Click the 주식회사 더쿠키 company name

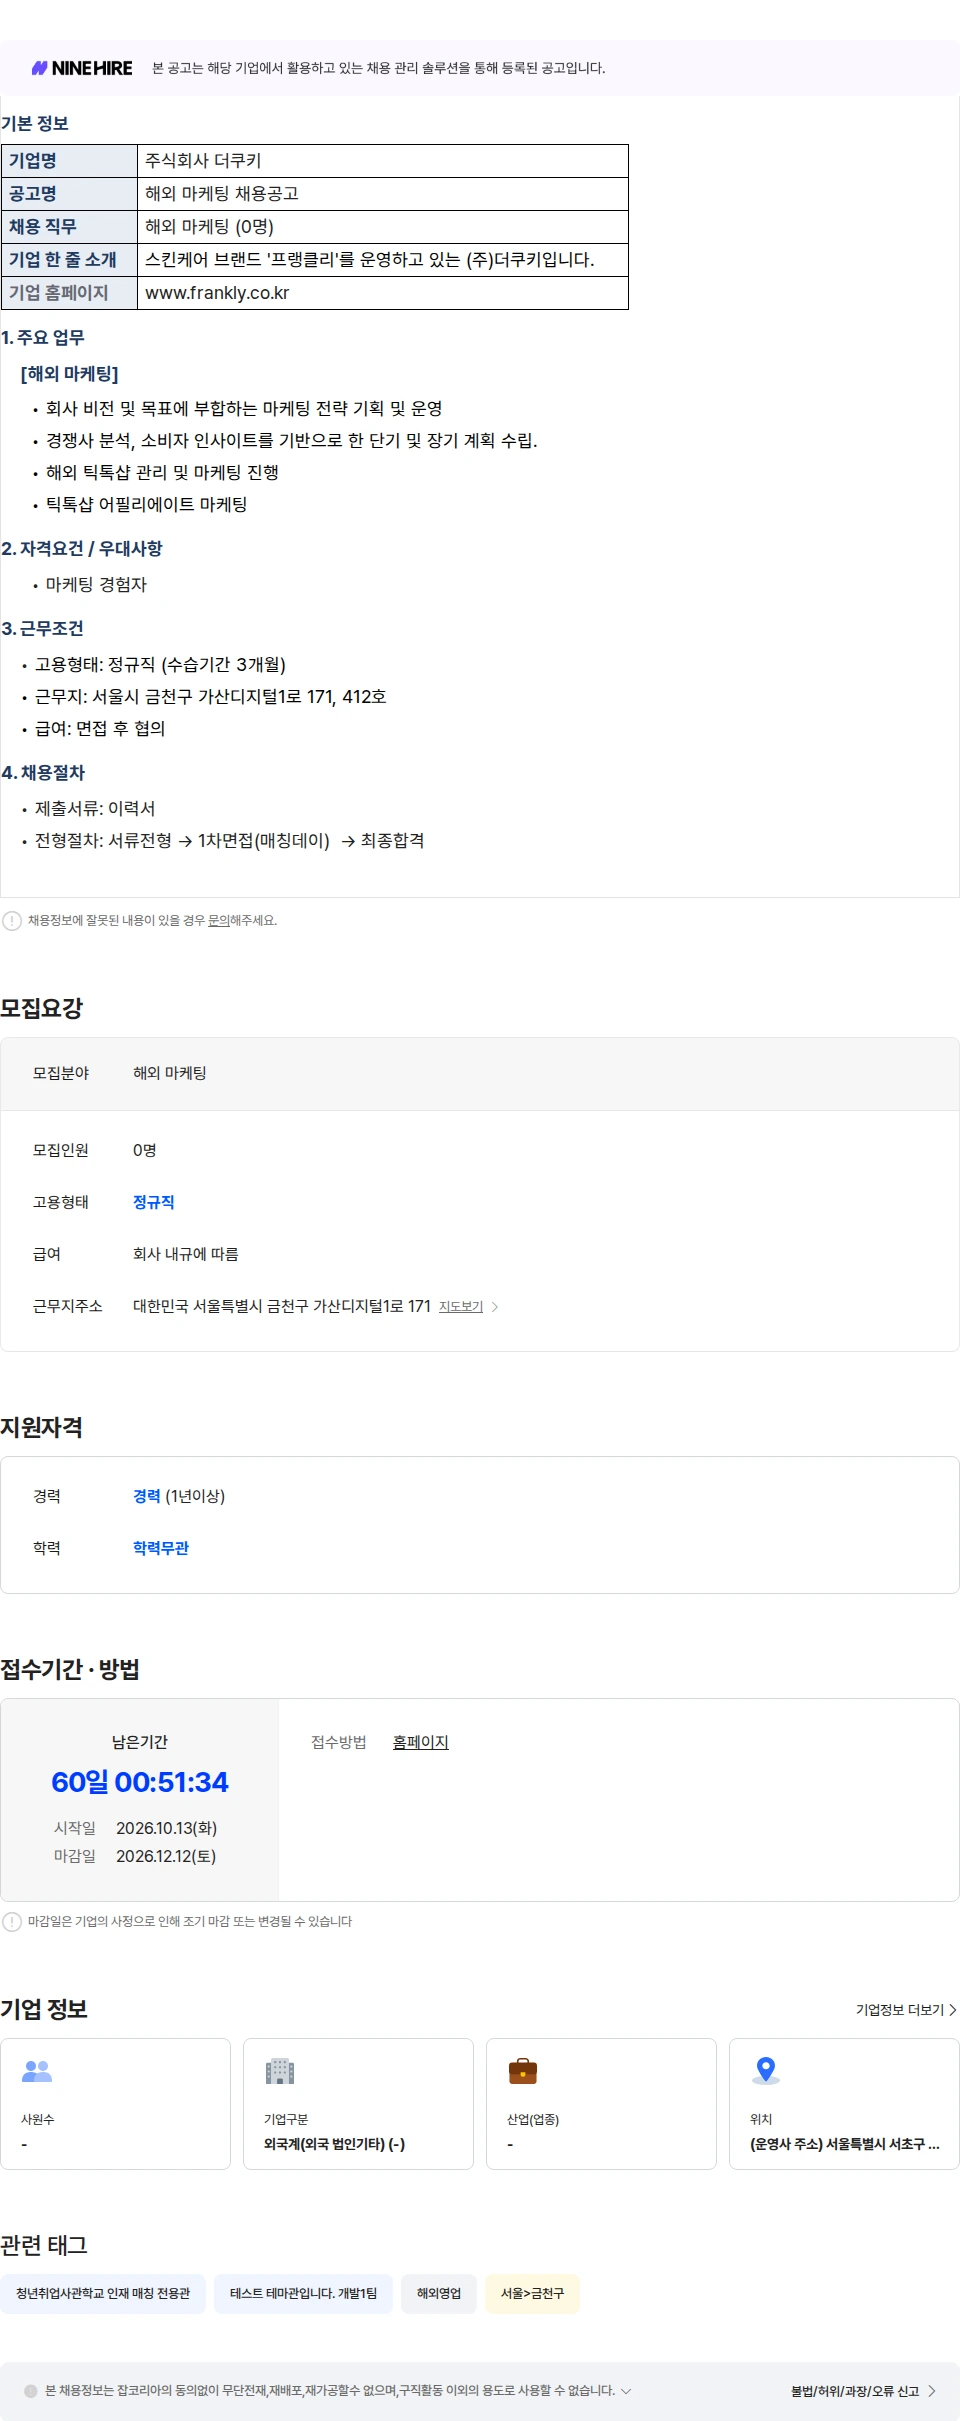click(x=203, y=161)
